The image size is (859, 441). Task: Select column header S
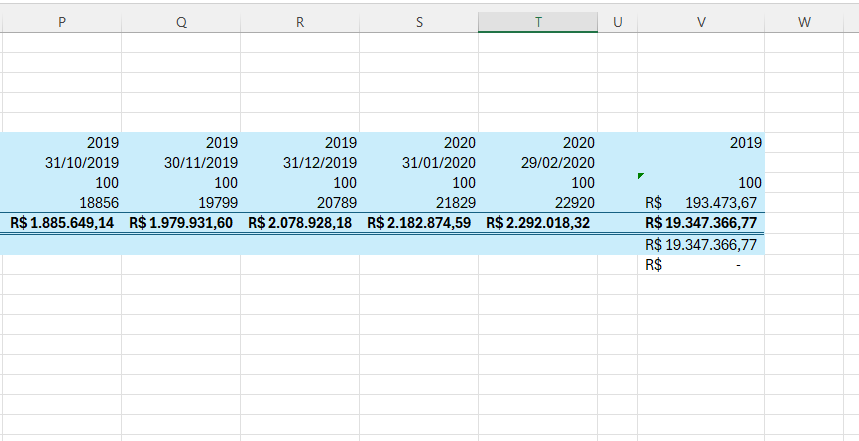click(419, 22)
